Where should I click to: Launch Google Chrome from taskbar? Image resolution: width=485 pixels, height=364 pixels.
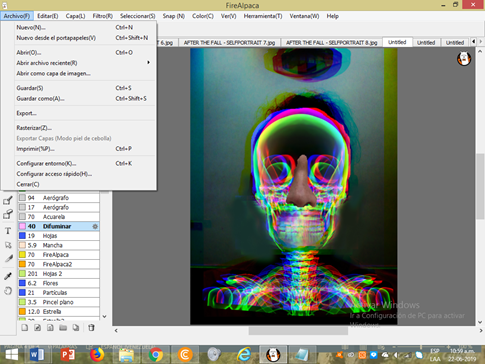click(x=156, y=355)
